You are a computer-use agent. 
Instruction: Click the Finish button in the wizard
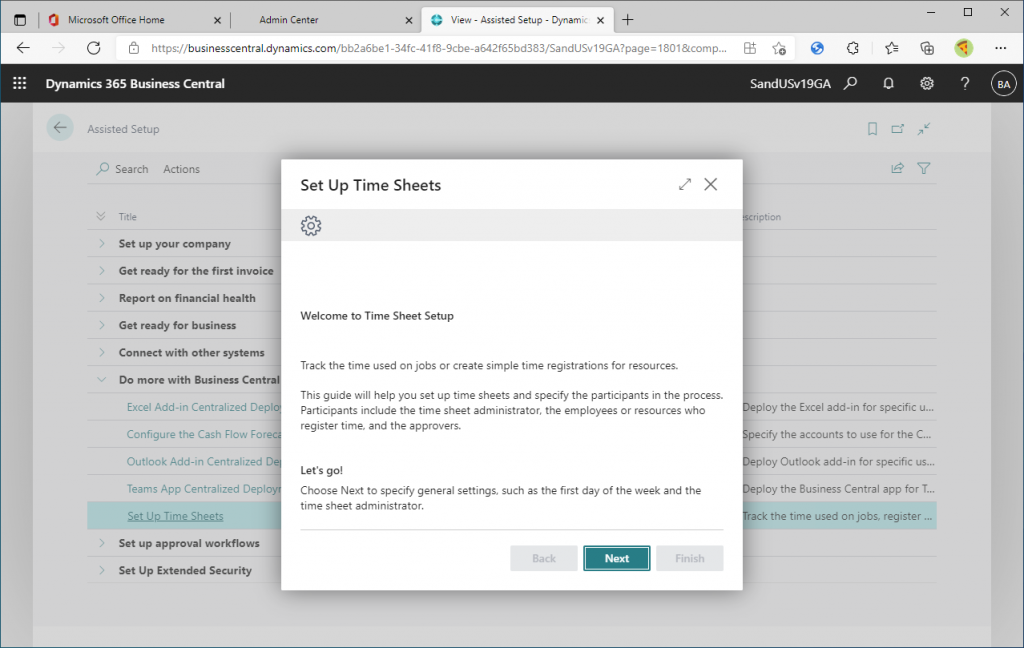pos(690,559)
